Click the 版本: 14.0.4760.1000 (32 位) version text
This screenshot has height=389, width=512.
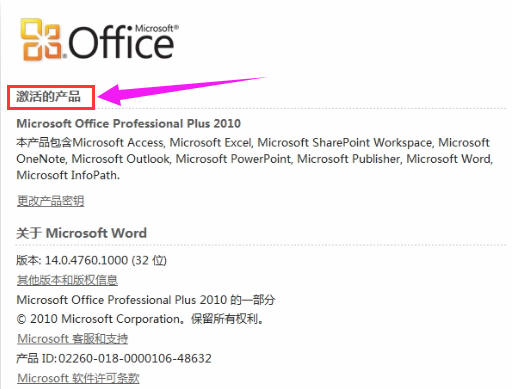[x=91, y=260]
